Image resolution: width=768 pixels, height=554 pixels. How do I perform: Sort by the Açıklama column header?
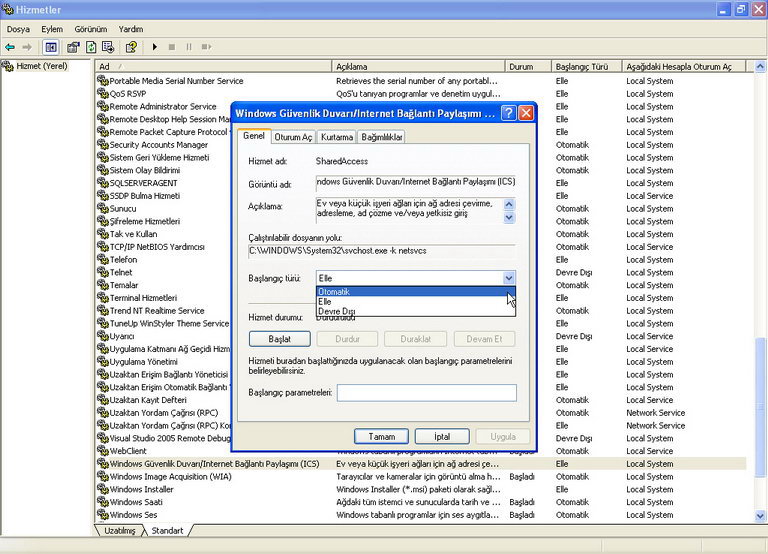point(418,66)
